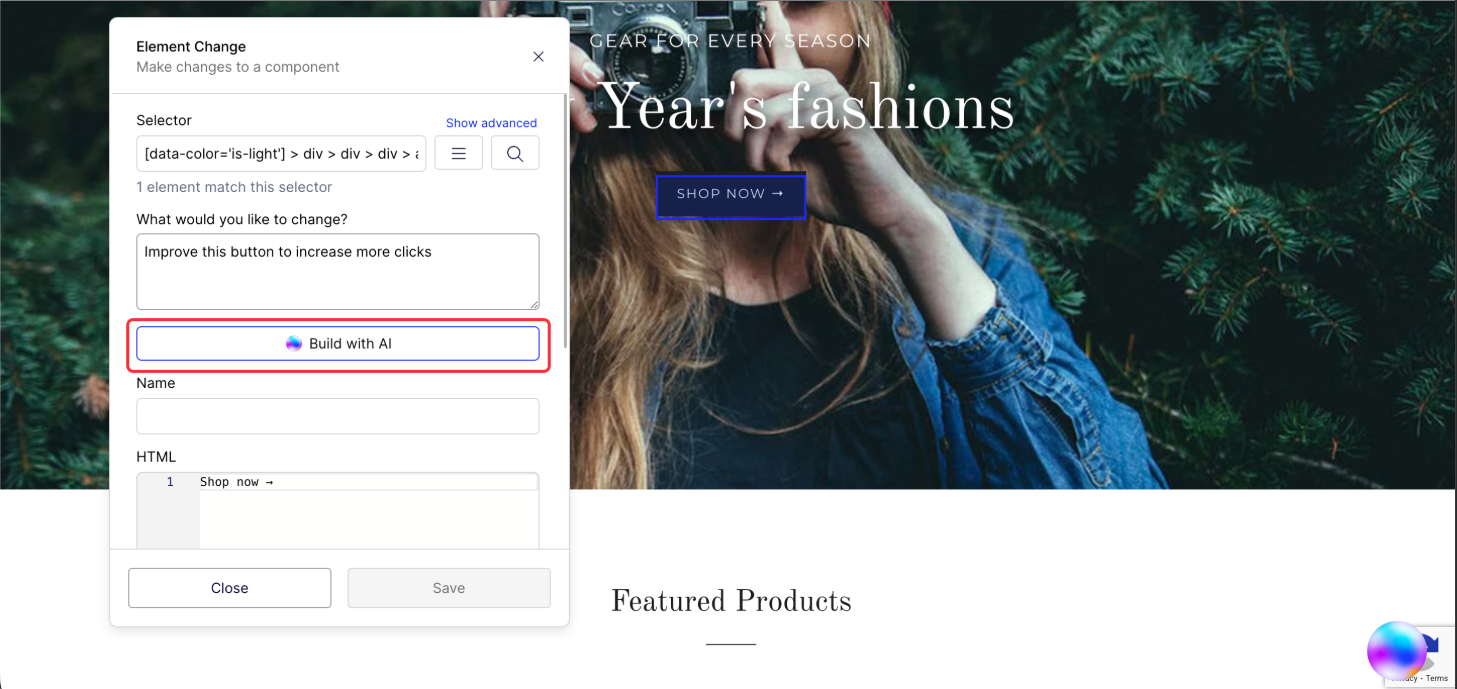Click the reCAPTCHA badge icon
This screenshot has width=1457, height=689.
[1440, 648]
